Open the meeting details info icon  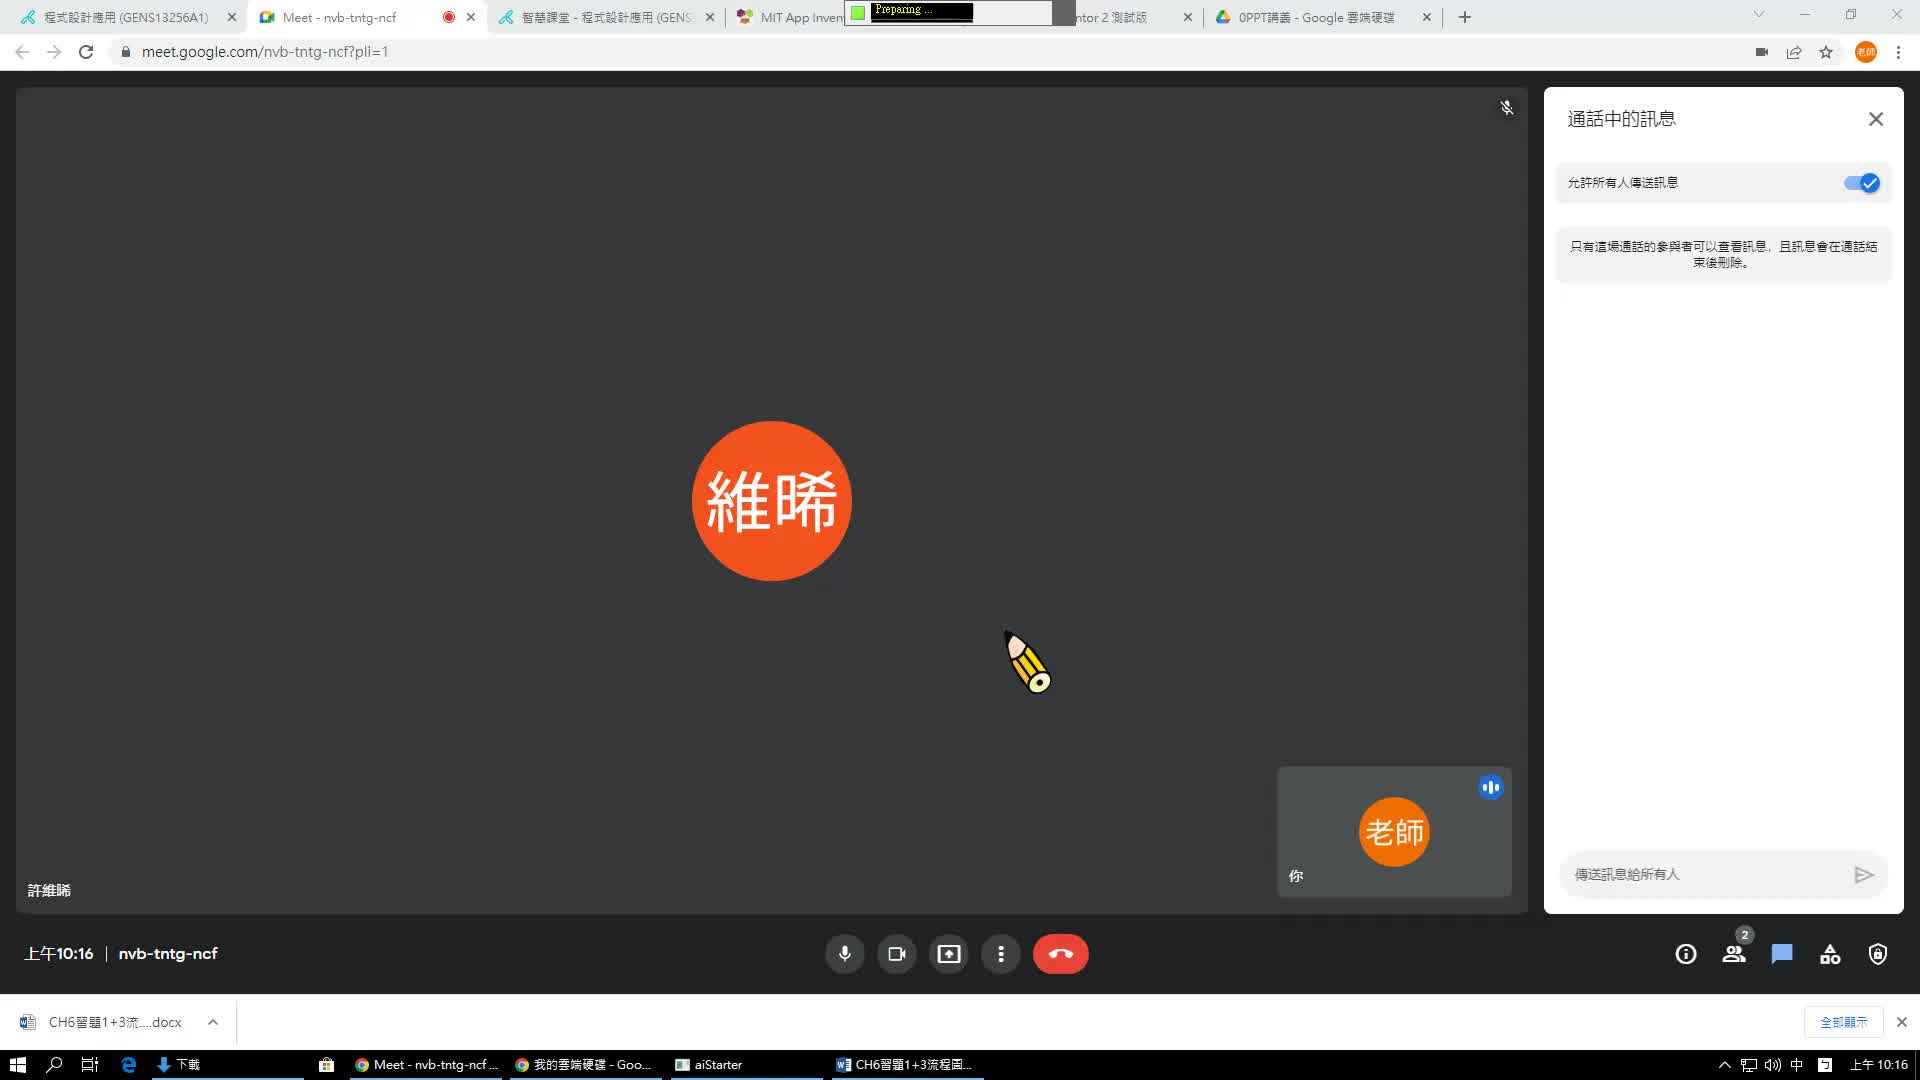tap(1686, 954)
